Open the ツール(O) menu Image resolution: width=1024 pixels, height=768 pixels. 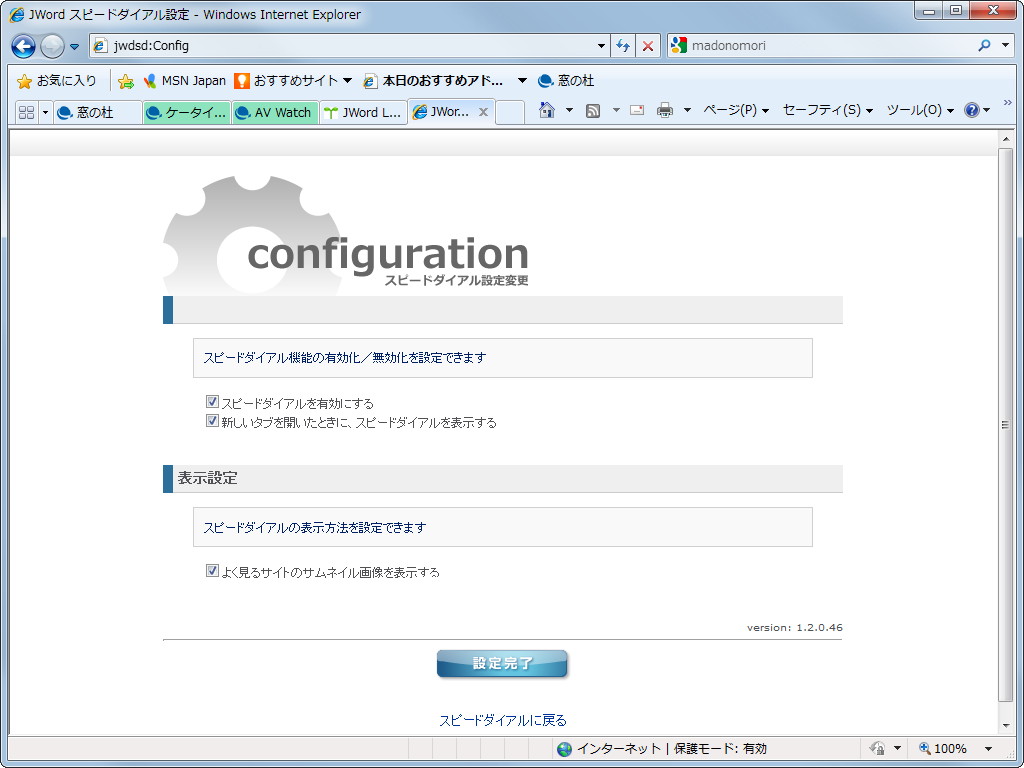point(920,110)
